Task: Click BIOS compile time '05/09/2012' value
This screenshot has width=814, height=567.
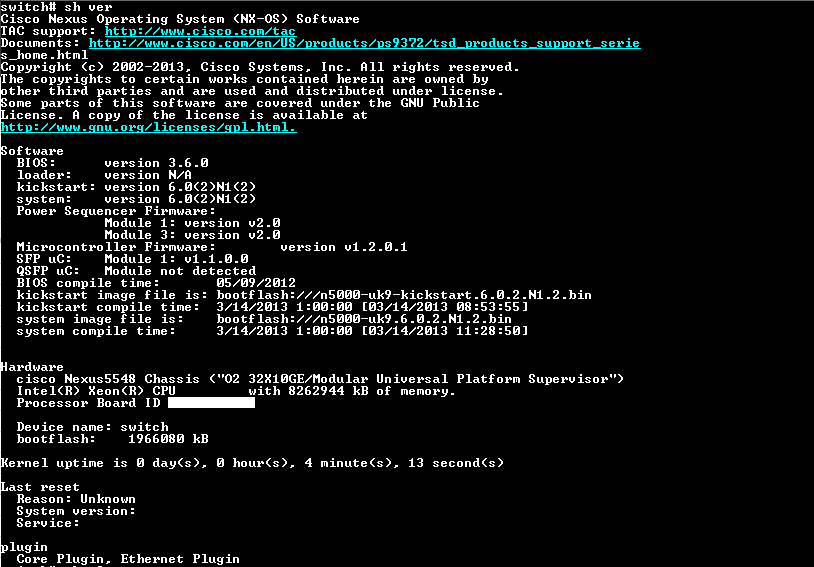Action: (x=256, y=283)
